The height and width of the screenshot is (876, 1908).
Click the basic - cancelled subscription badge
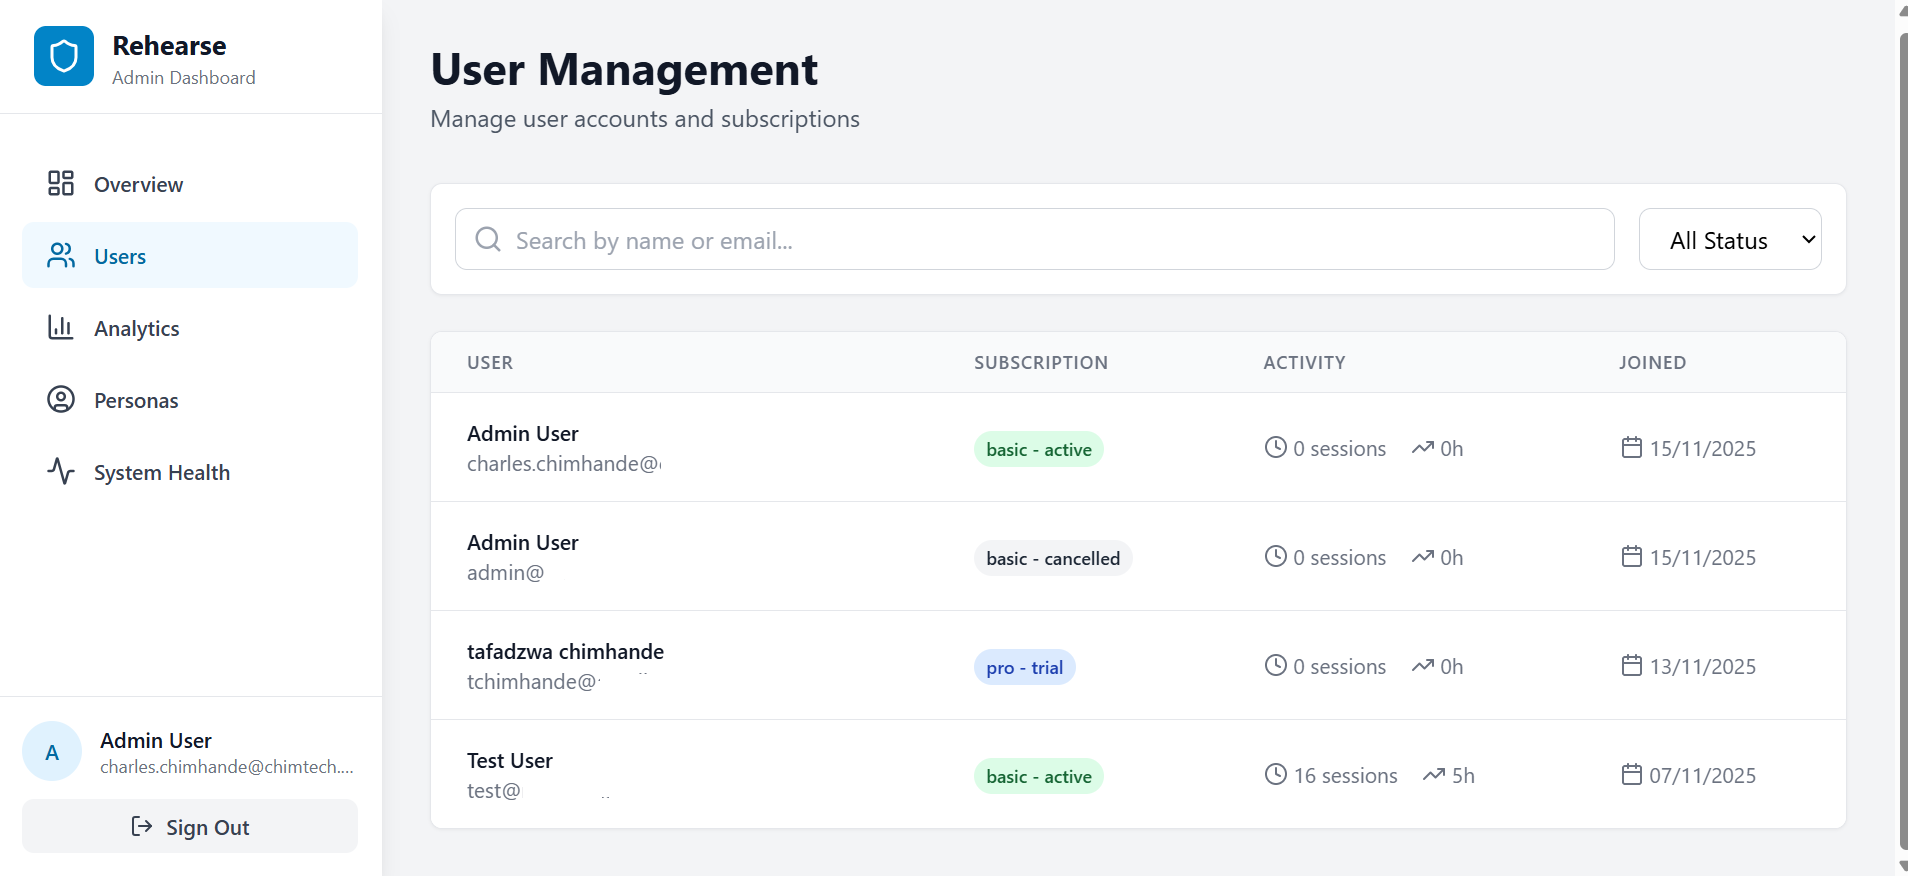tap(1052, 558)
